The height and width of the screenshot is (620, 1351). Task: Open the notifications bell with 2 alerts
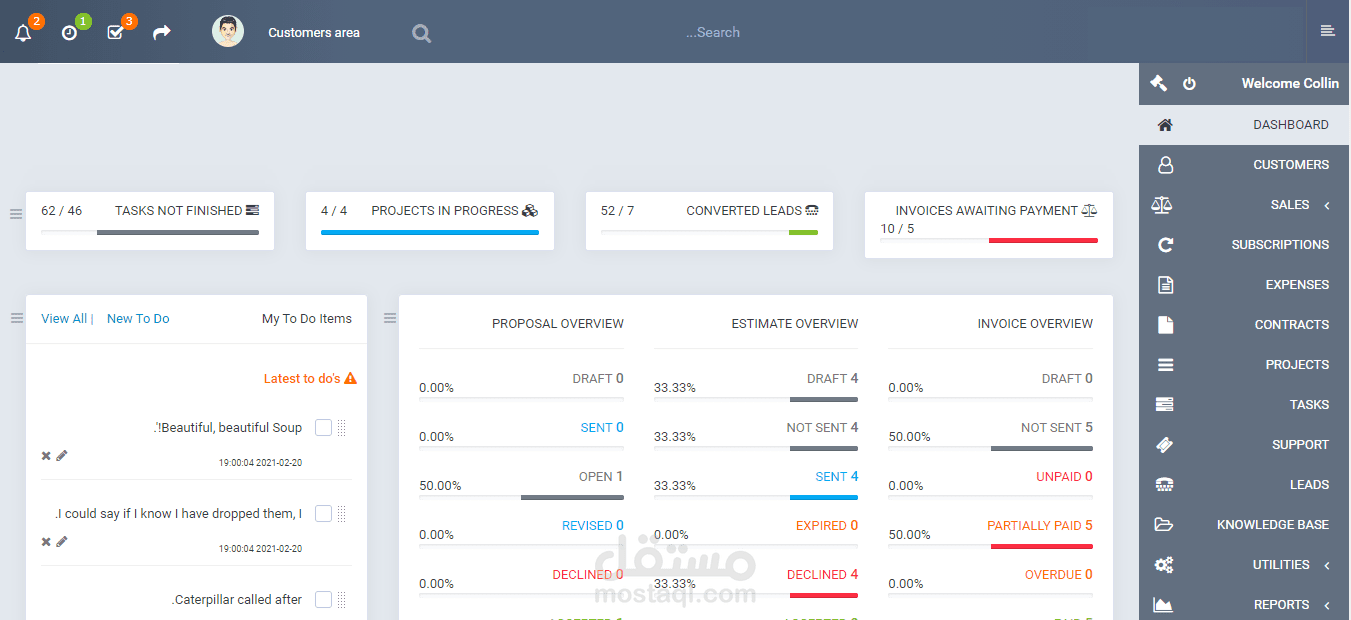[23, 32]
